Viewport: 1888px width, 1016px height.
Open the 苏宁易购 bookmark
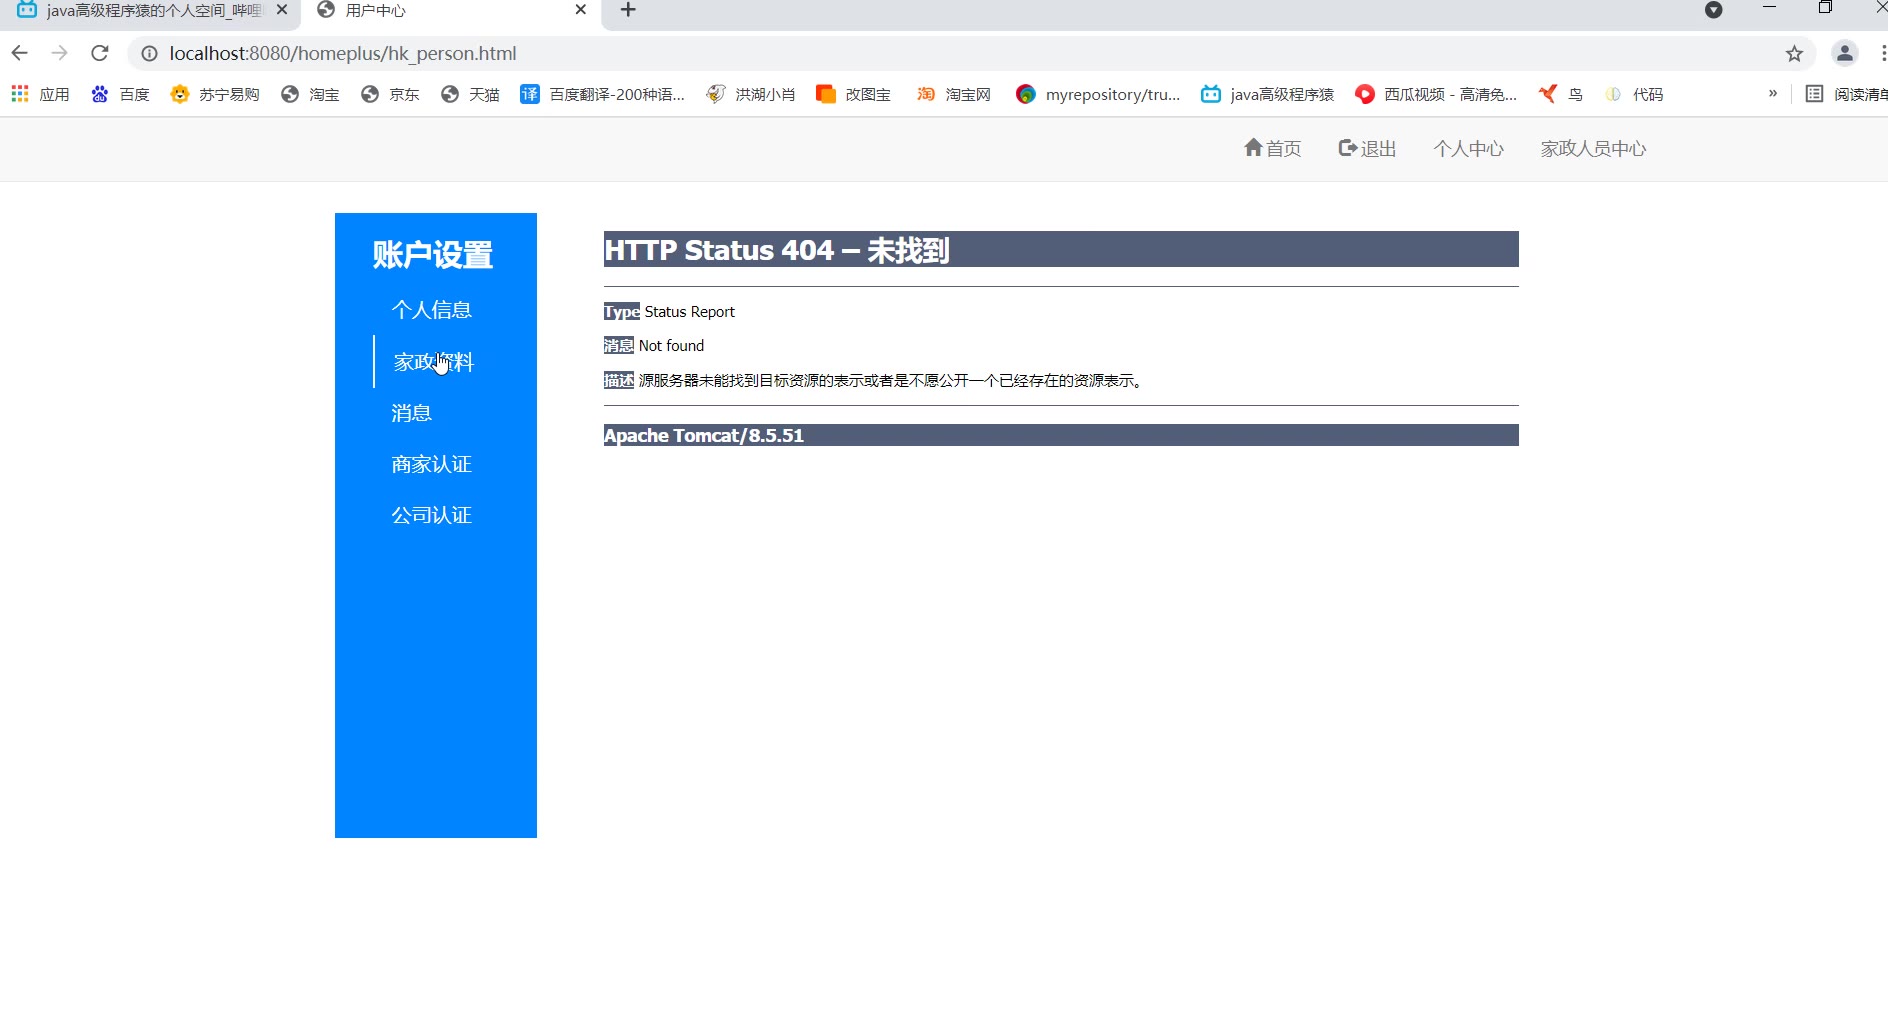[x=215, y=94]
